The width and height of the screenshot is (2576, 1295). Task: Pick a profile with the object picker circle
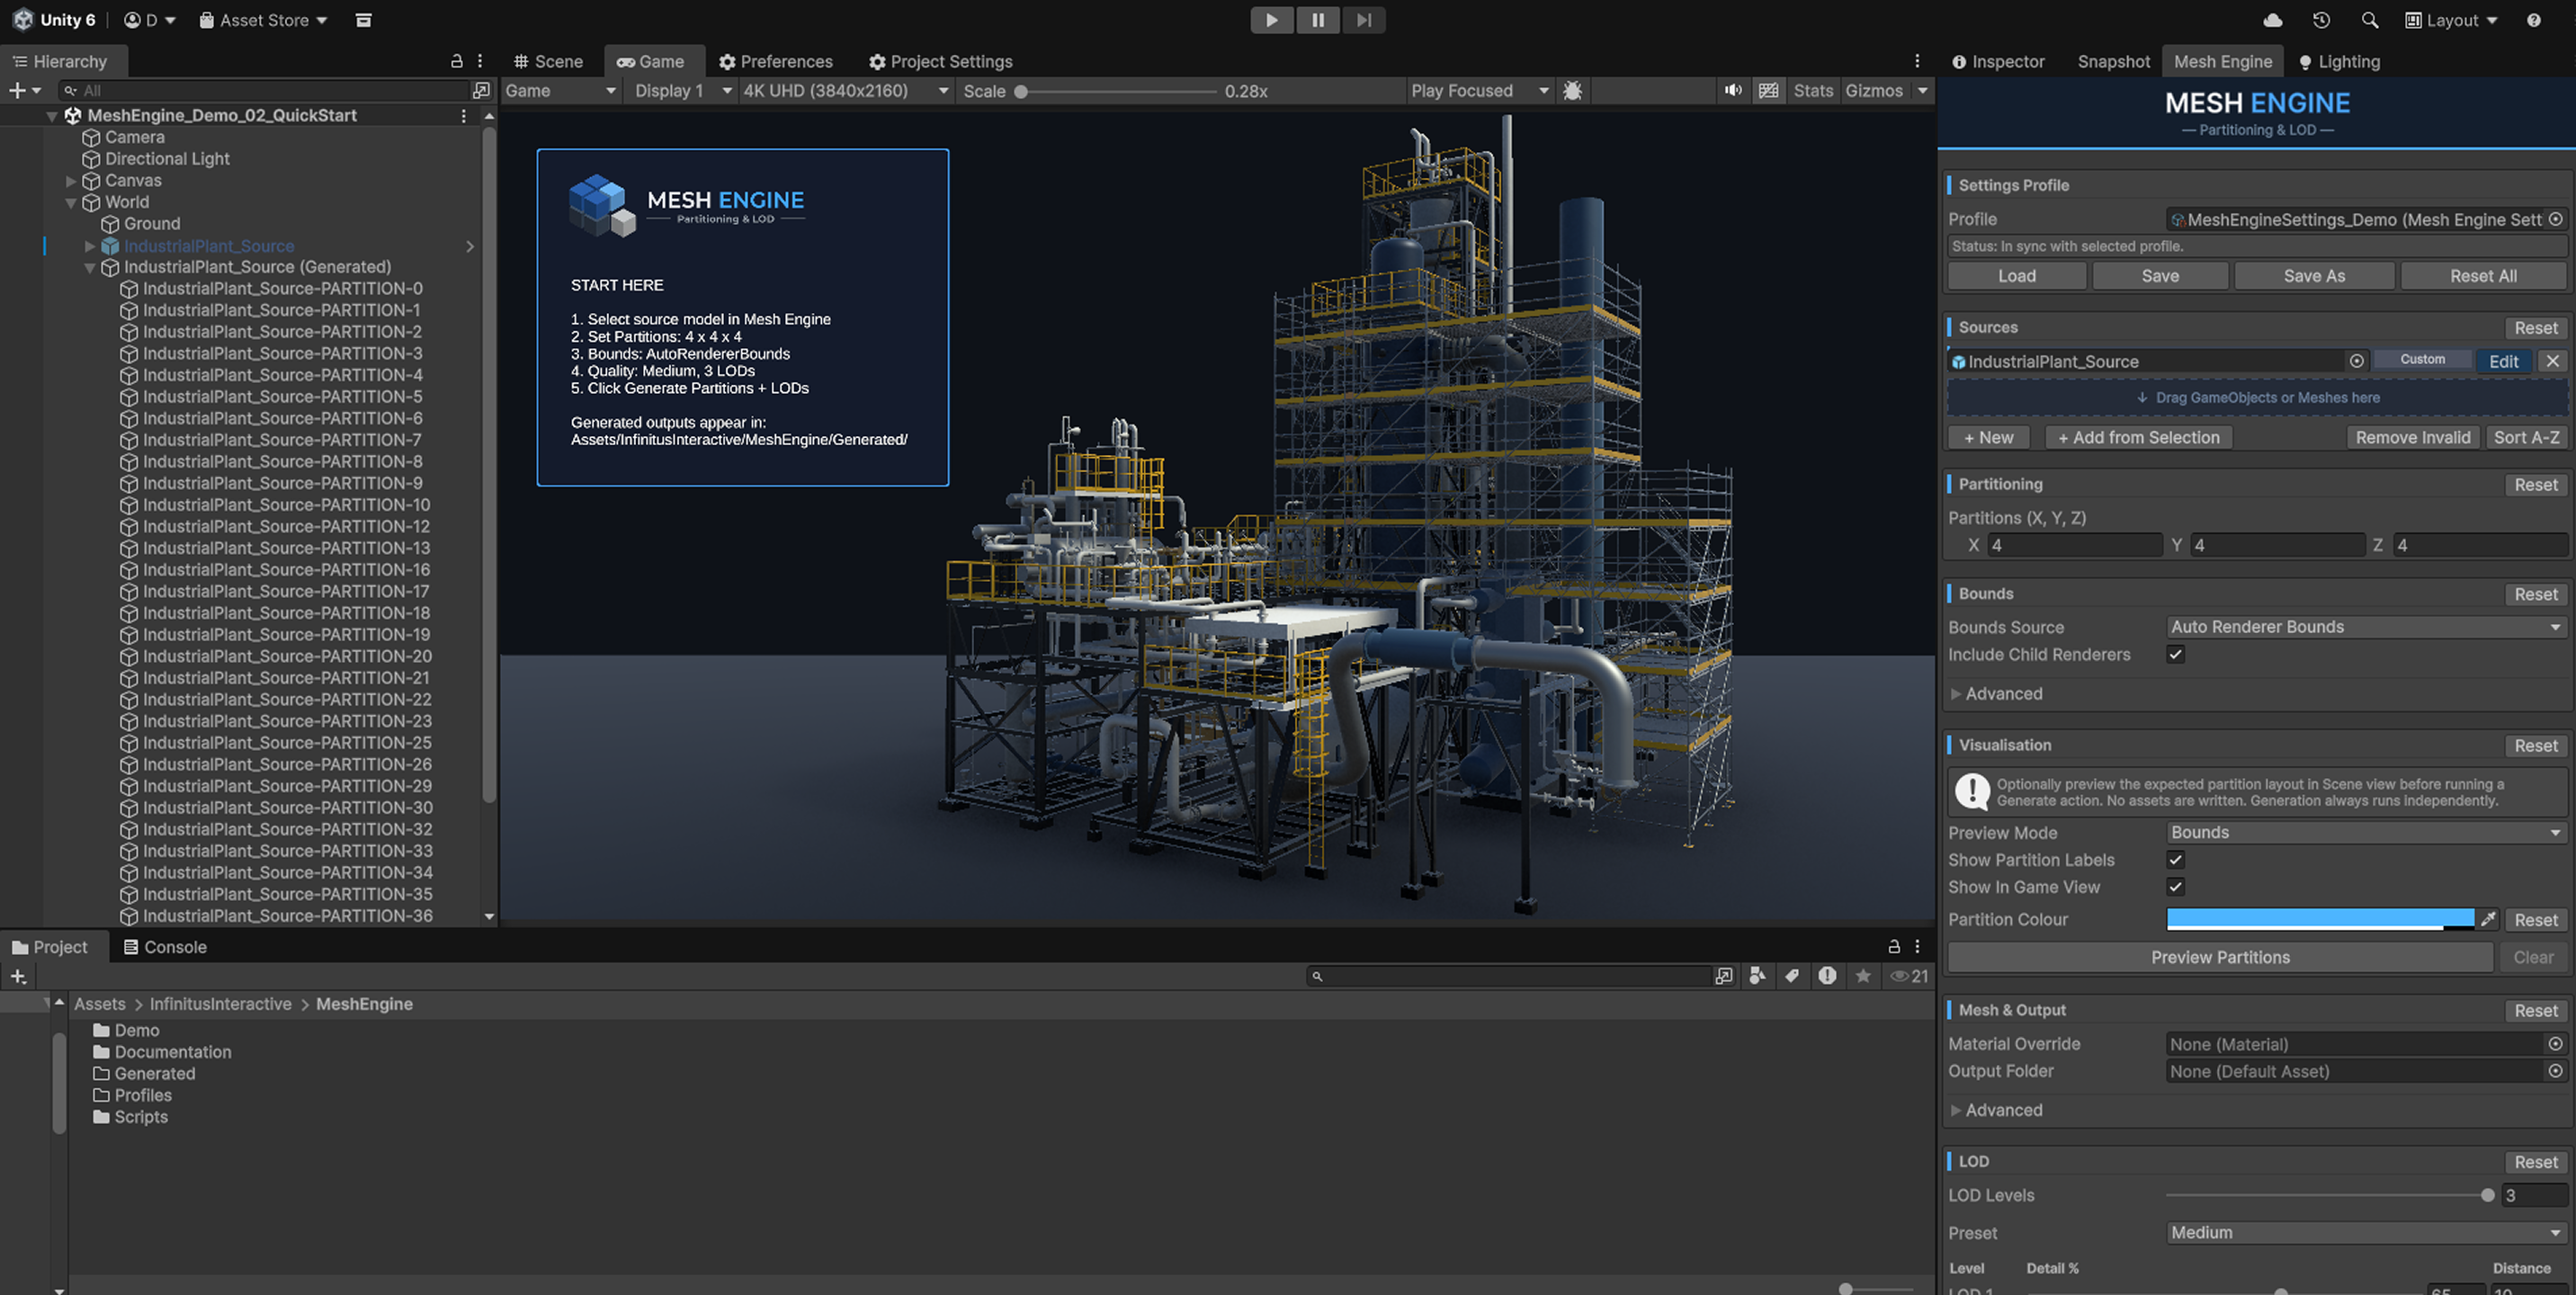pos(2555,219)
